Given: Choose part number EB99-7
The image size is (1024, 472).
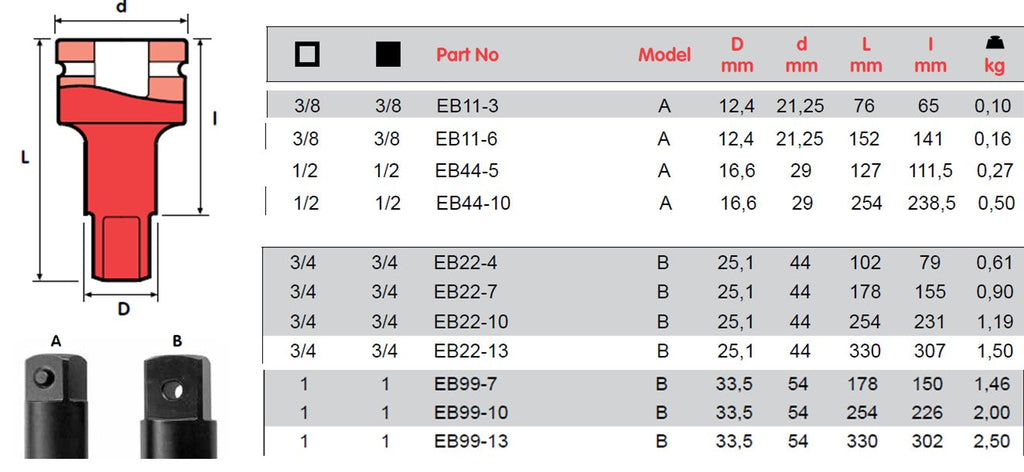Looking at the screenshot, I should point(466,383).
